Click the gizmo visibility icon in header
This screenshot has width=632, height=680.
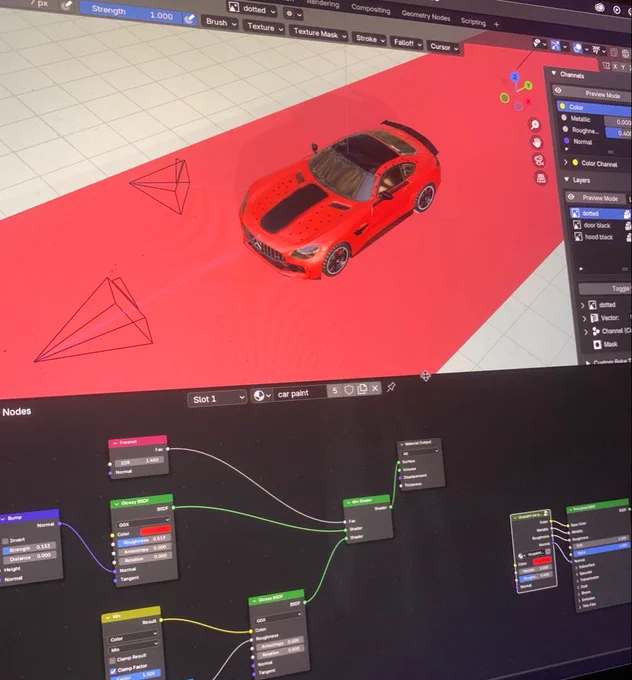[555, 45]
